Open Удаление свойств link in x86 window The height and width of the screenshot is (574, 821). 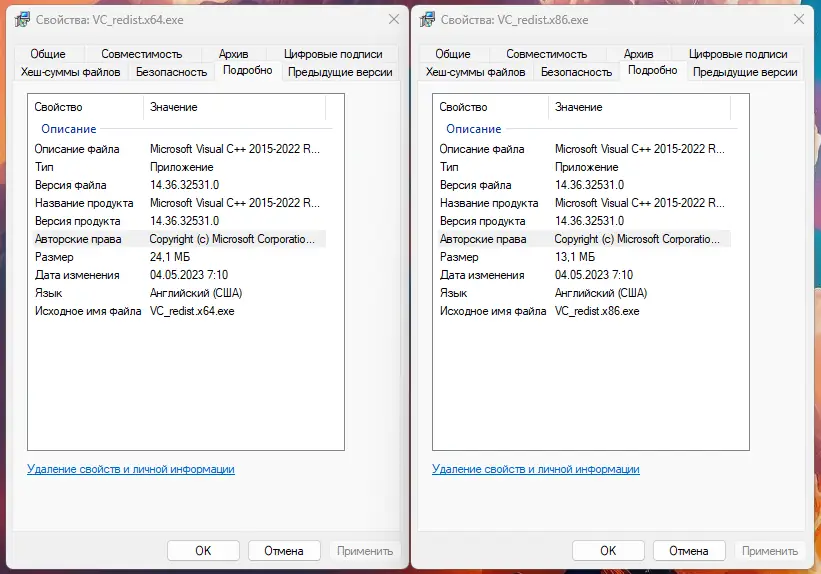(536, 469)
